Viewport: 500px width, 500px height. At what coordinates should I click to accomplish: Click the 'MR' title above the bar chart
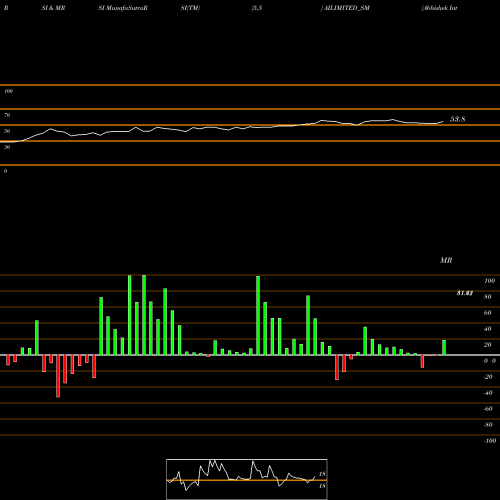click(446, 260)
